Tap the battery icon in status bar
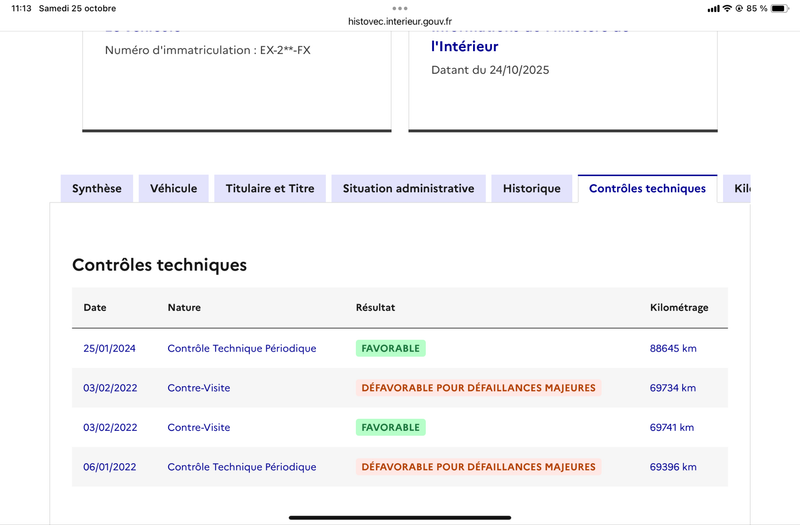800x525 pixels. (780, 8)
